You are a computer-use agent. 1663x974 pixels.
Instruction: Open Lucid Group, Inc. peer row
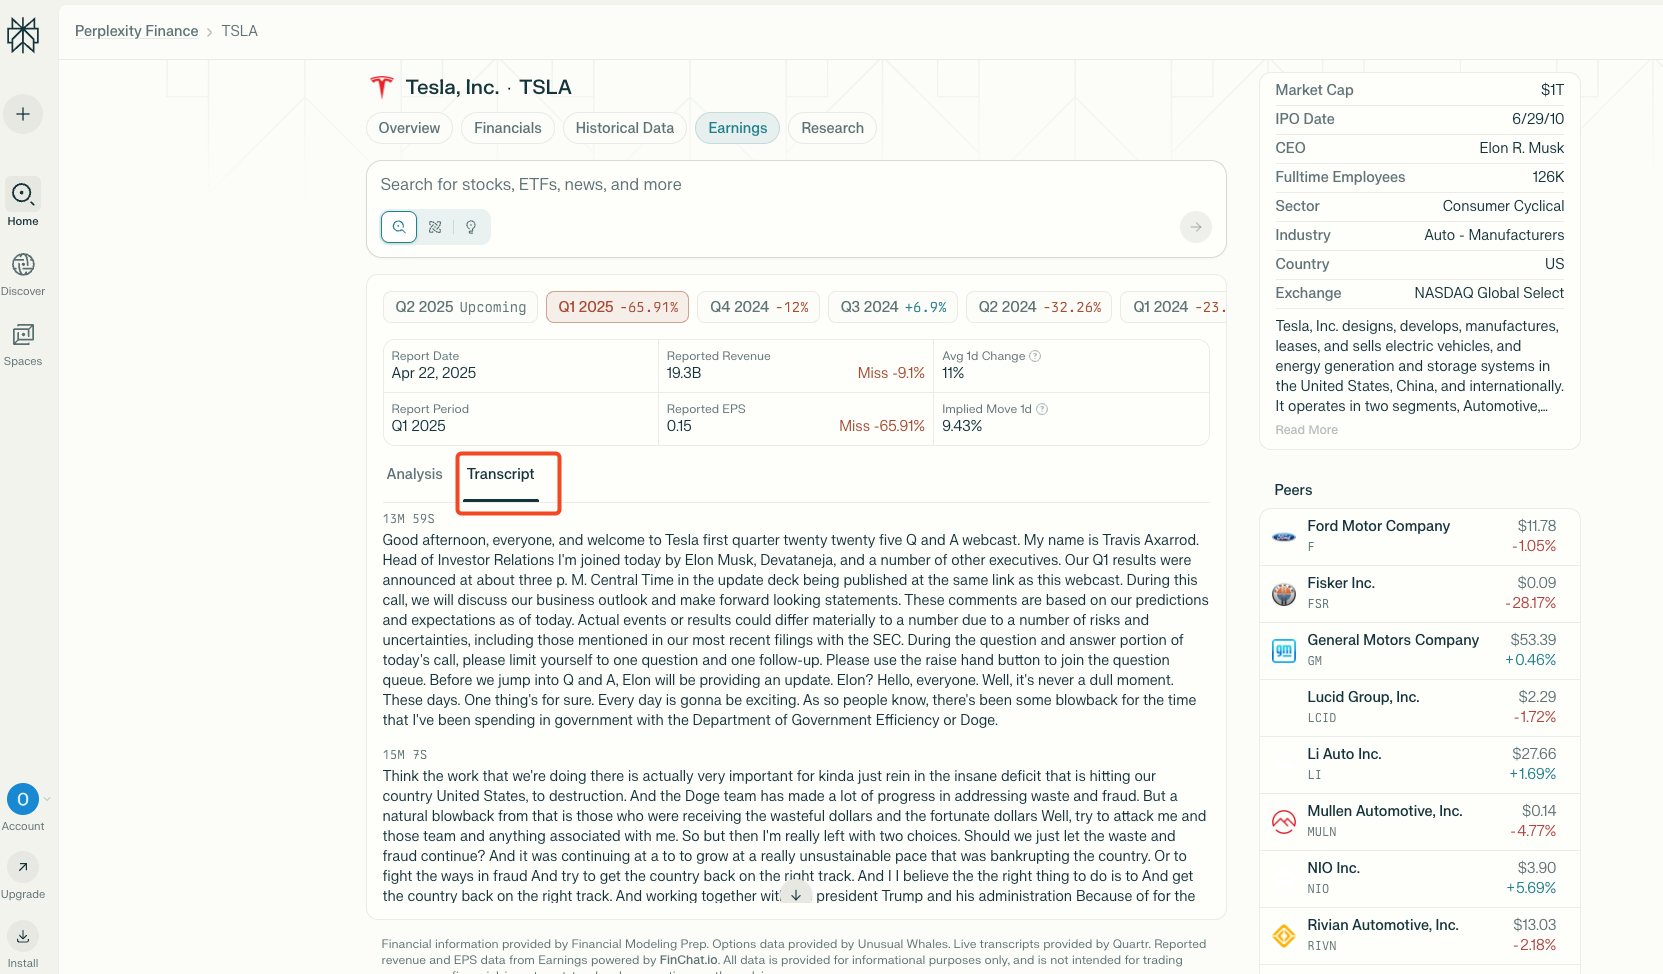(1419, 708)
